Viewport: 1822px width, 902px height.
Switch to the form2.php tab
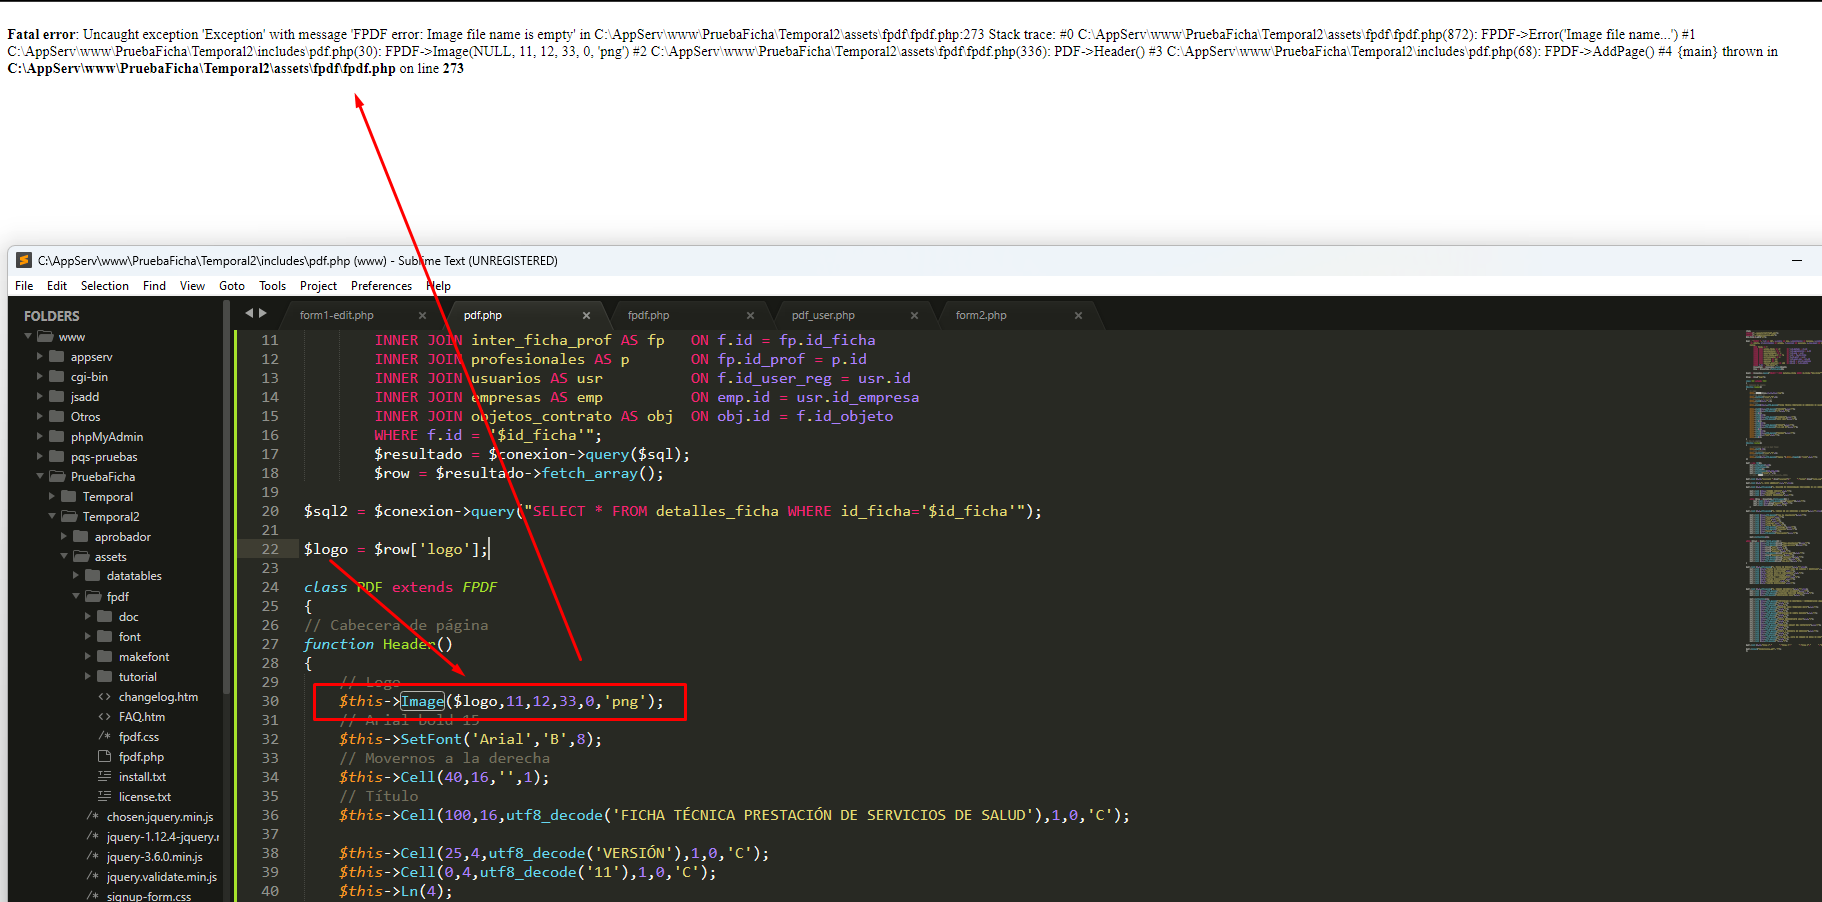[x=981, y=315]
